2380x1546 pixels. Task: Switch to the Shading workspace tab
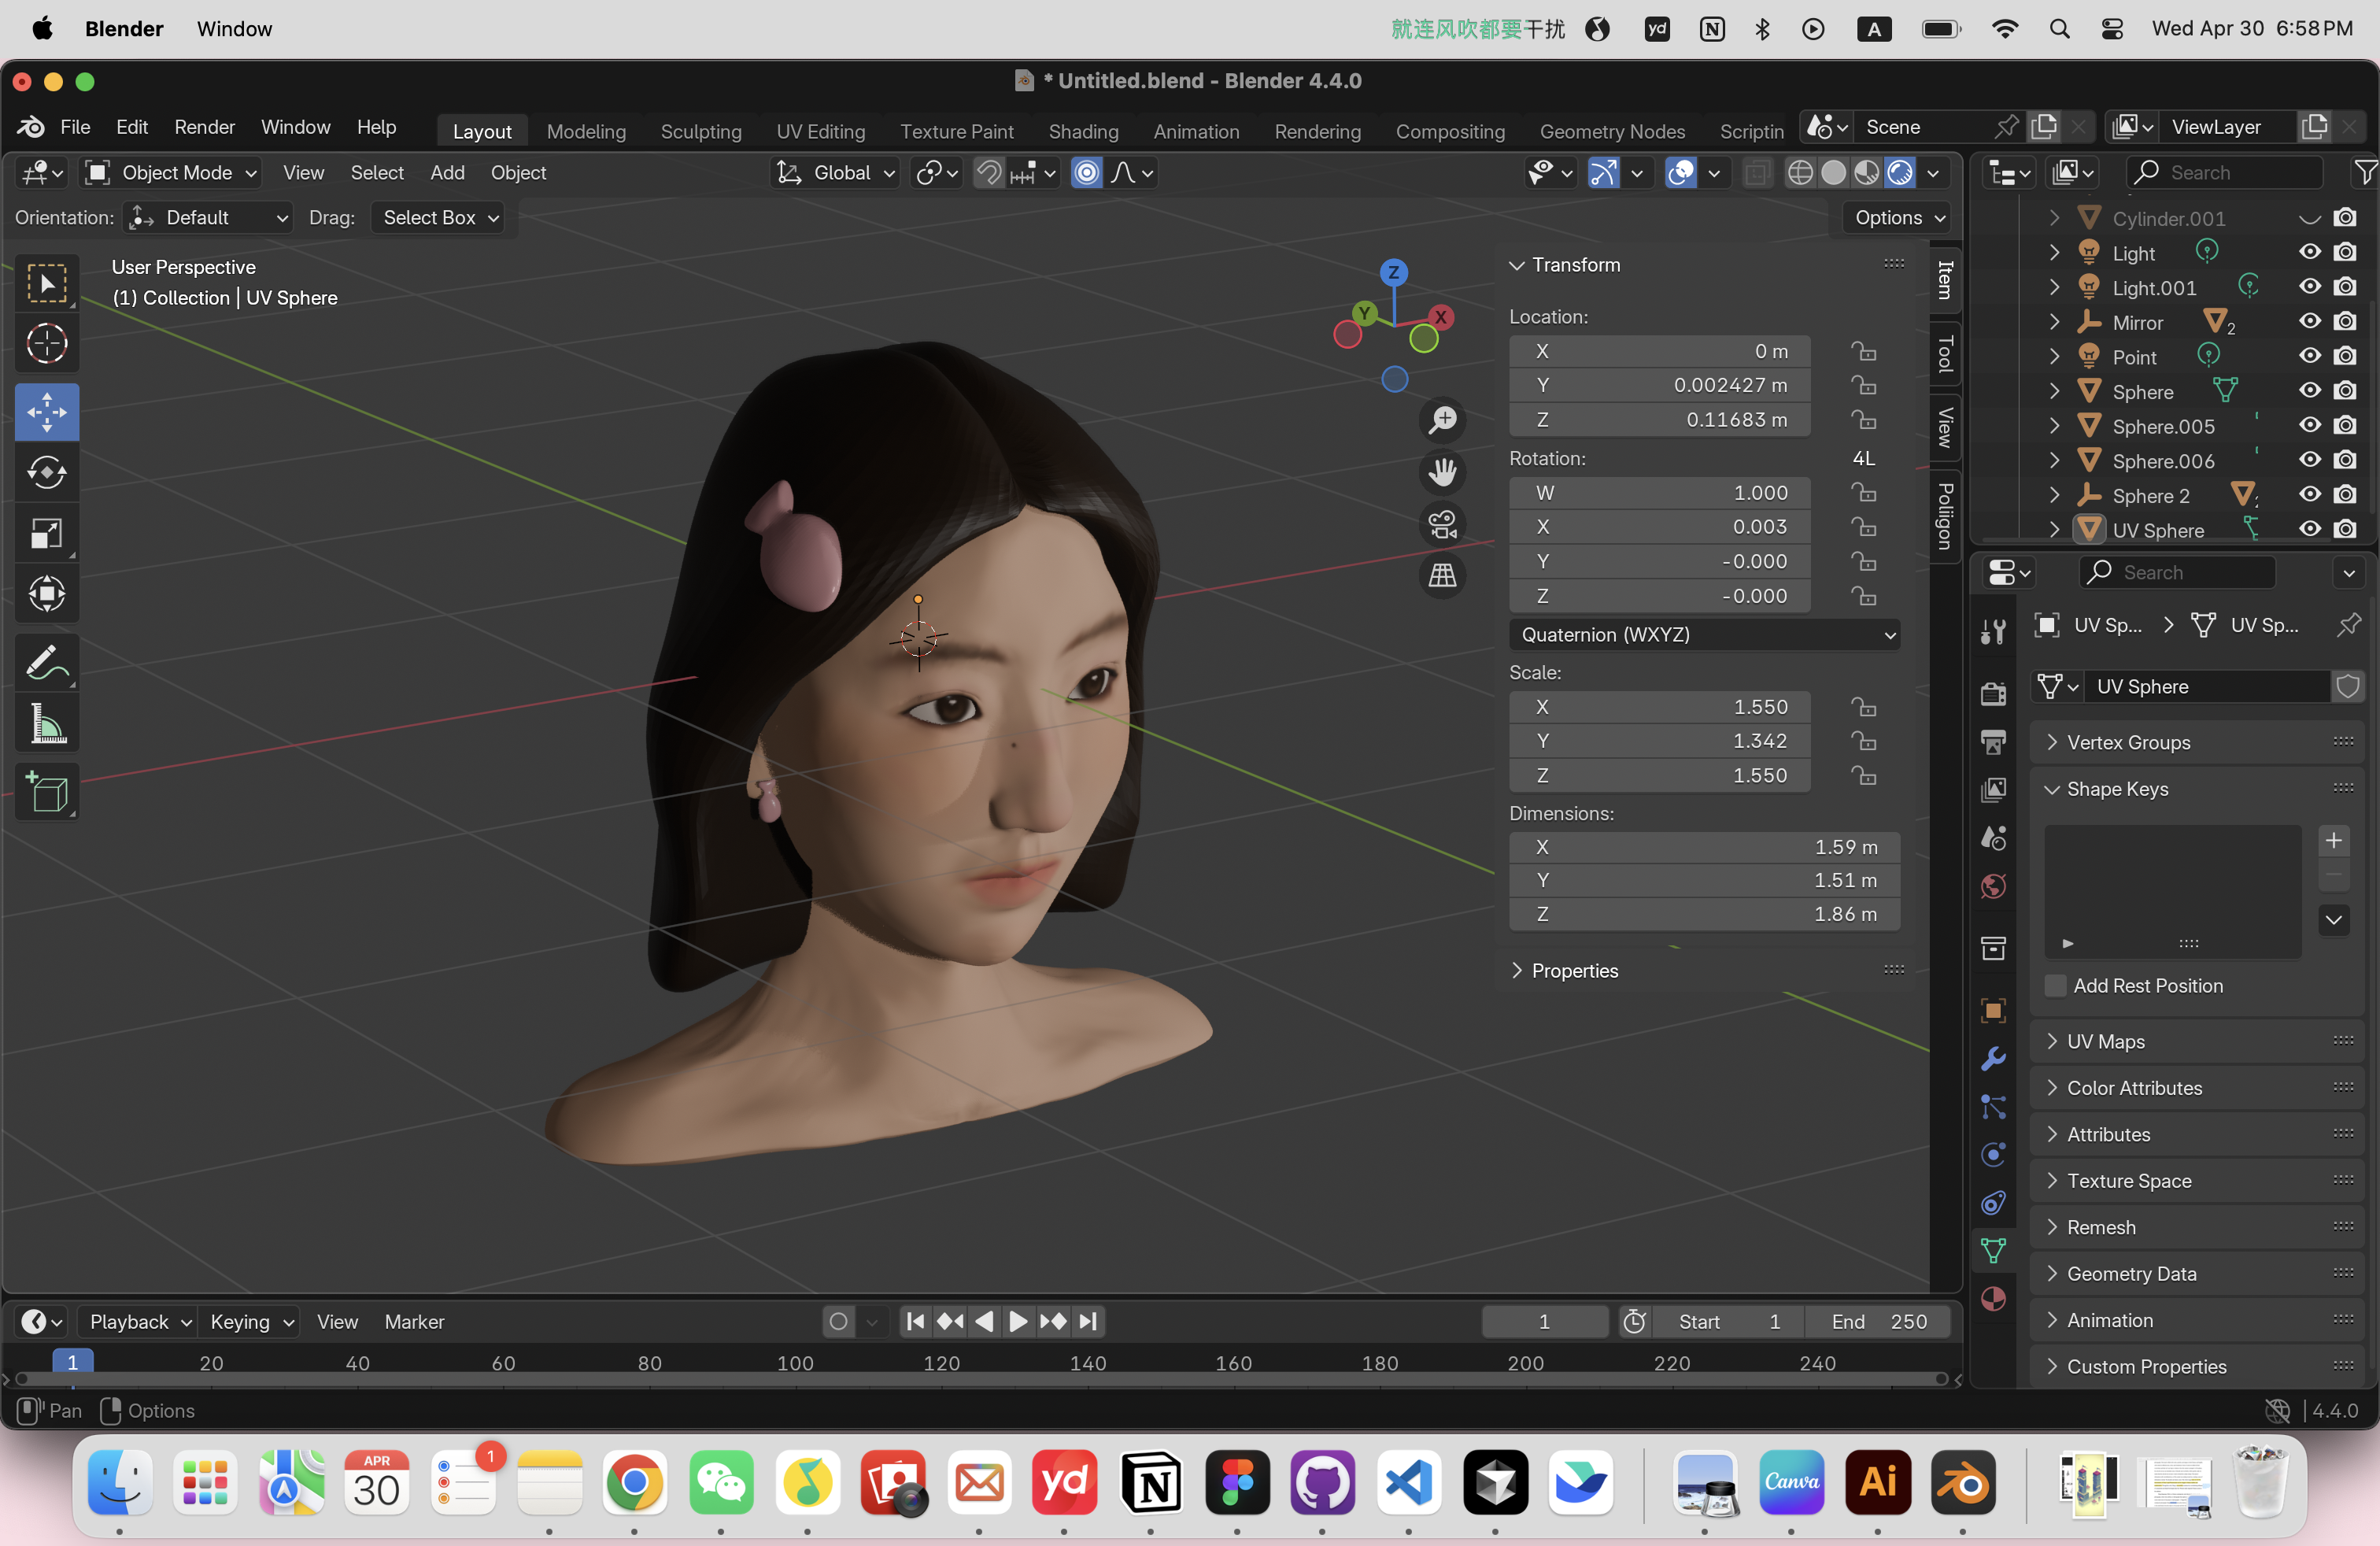(x=1083, y=131)
